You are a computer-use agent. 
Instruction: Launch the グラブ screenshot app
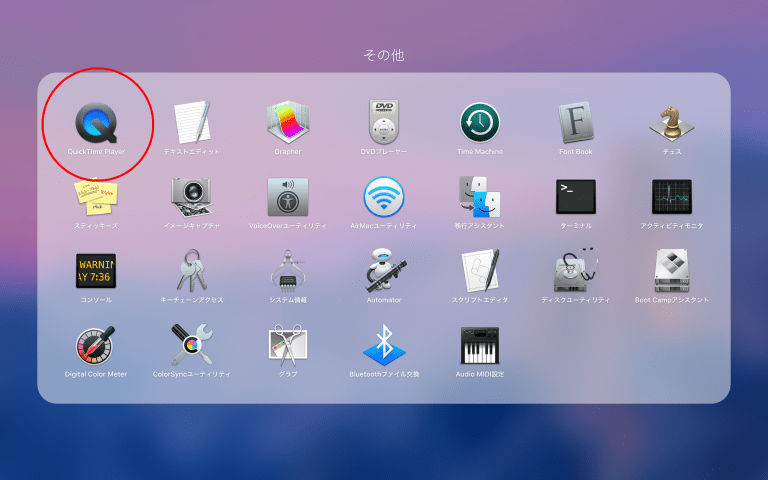point(288,345)
